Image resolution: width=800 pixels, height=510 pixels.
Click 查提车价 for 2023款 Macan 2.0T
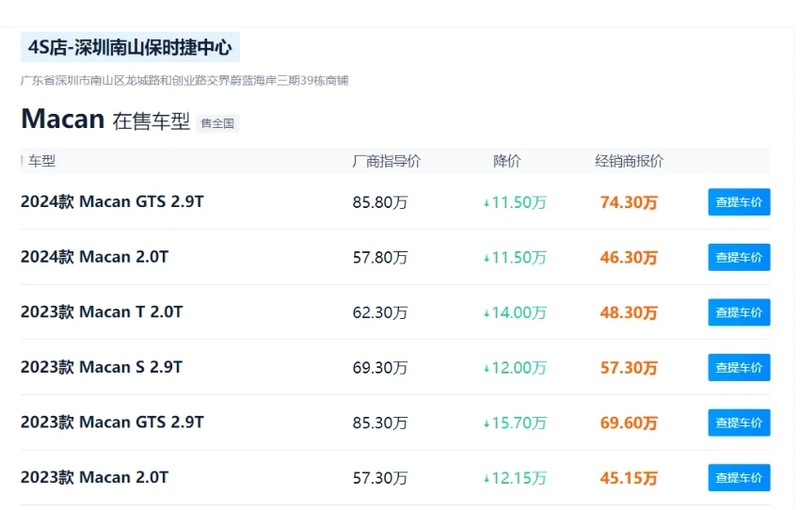[739, 477]
